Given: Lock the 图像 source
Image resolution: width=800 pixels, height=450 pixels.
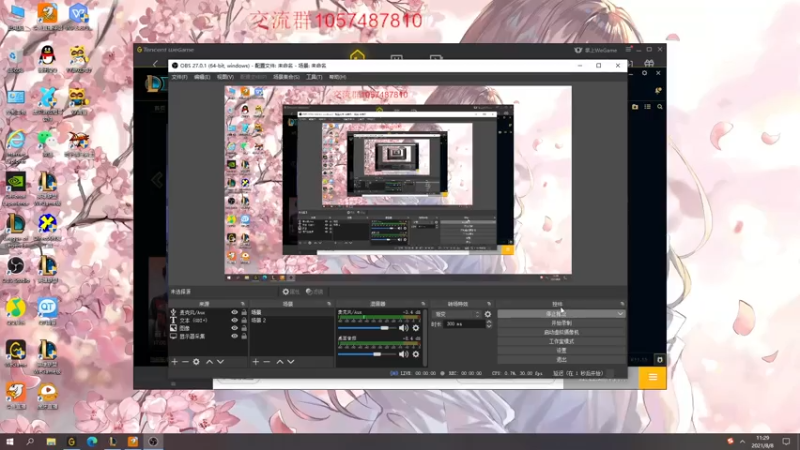Looking at the screenshot, I should tap(244, 328).
